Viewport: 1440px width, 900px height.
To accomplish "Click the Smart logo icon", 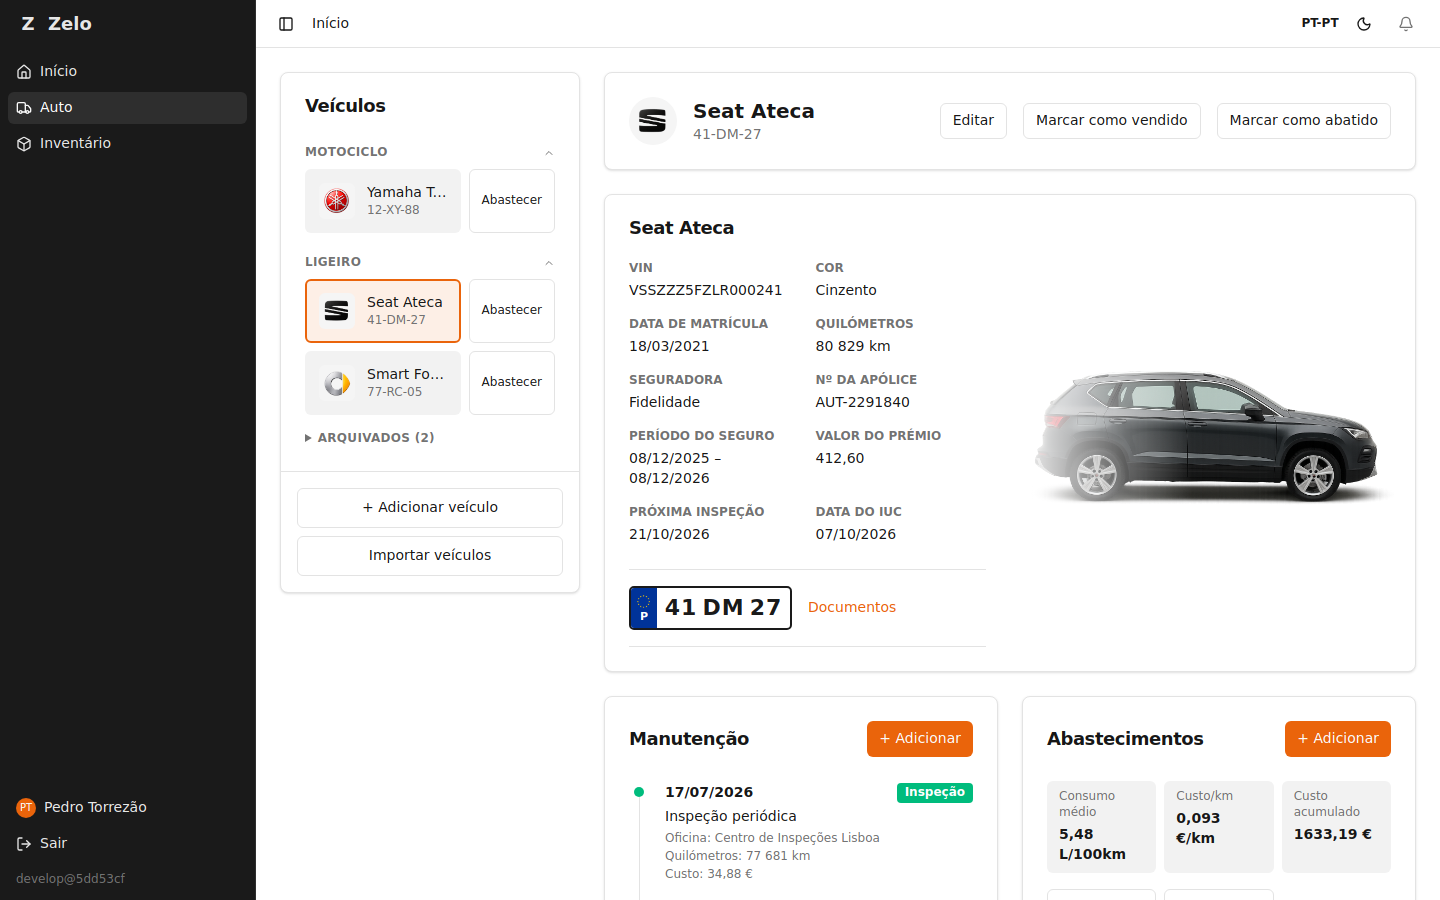I will [337, 383].
